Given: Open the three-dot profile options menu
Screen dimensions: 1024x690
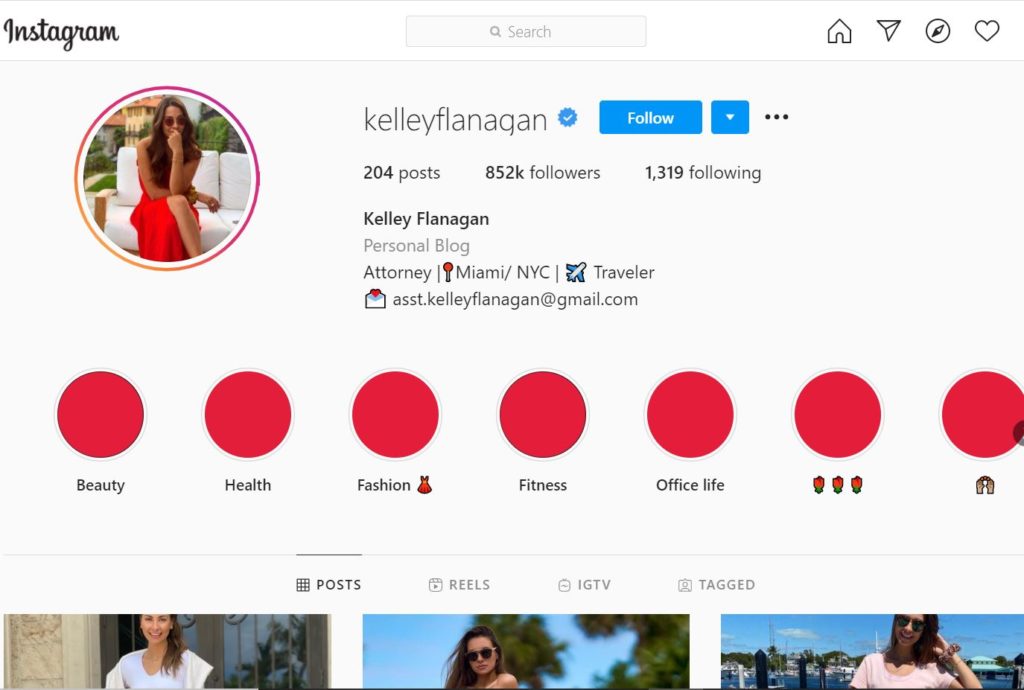Looking at the screenshot, I should [x=776, y=117].
